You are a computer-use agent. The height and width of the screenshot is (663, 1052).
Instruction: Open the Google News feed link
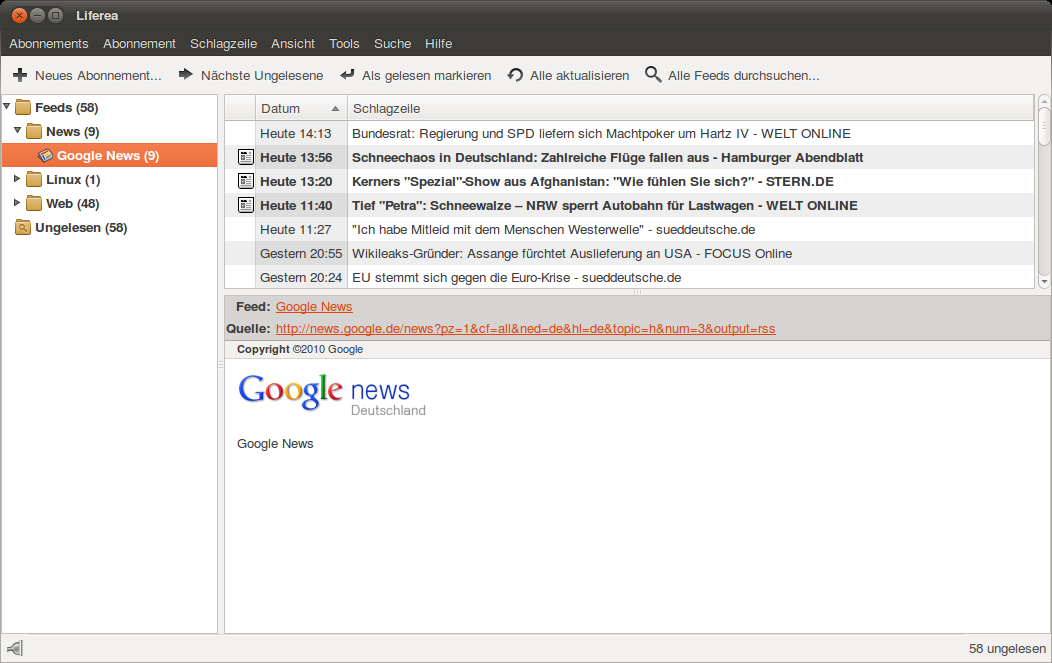pos(314,307)
